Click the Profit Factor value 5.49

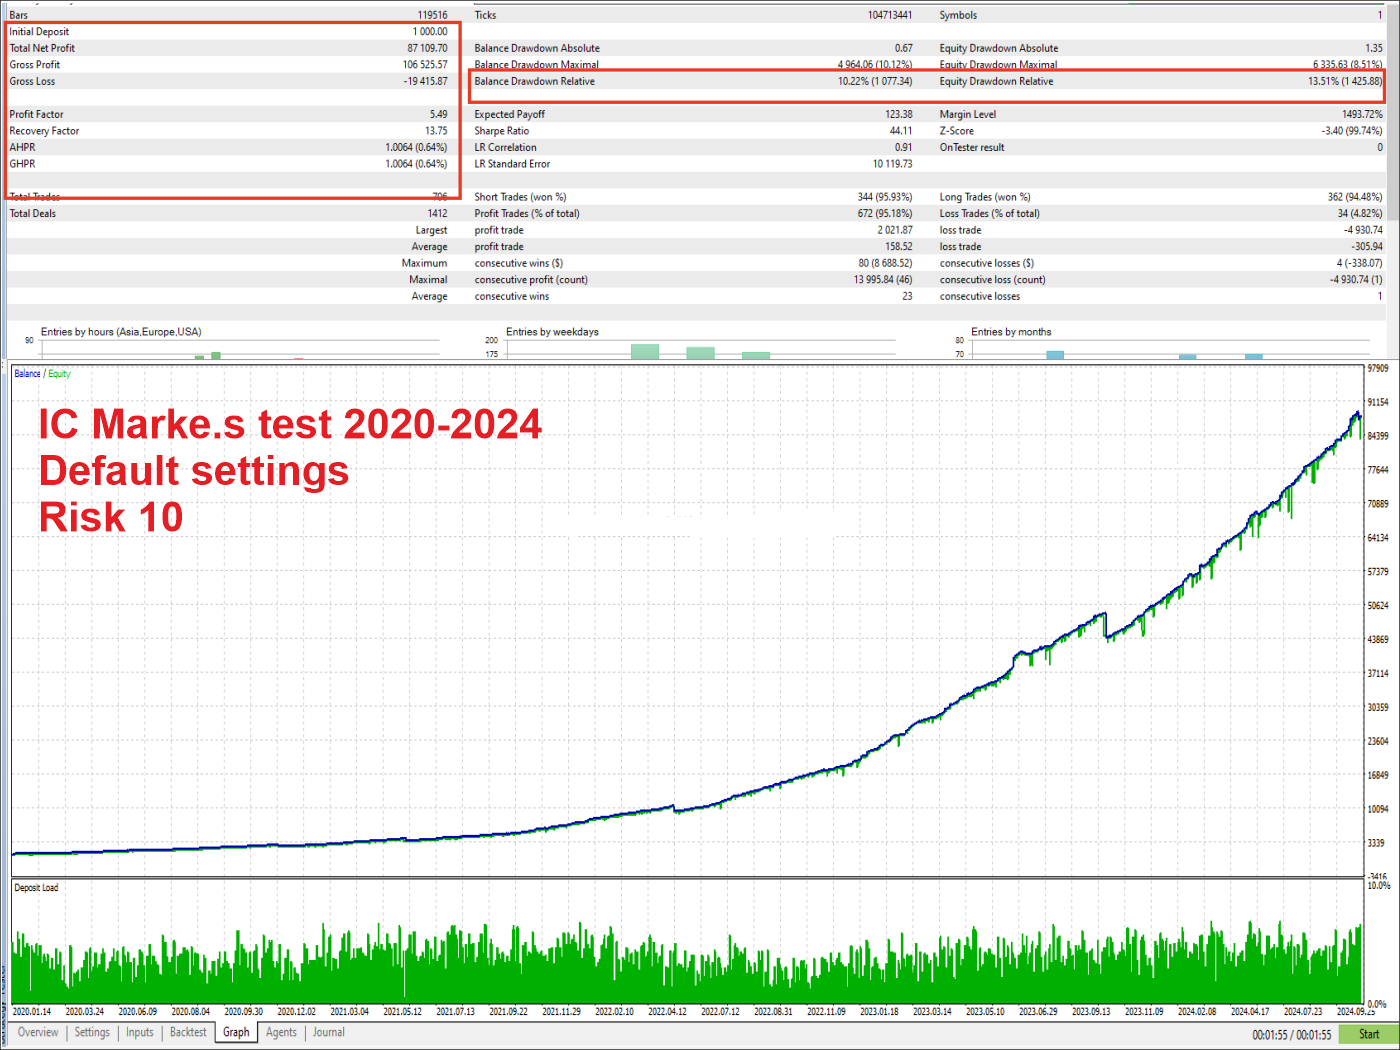point(438,114)
